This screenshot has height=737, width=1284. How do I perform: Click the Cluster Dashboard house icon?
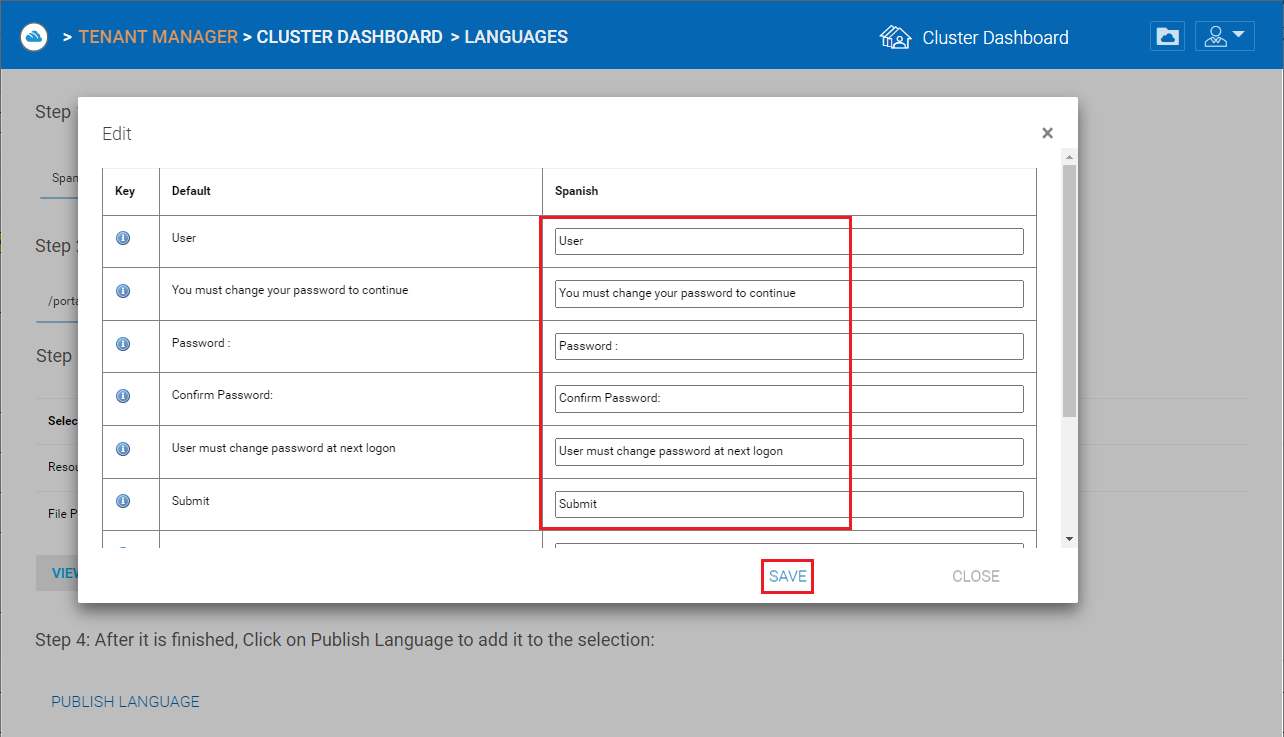895,37
